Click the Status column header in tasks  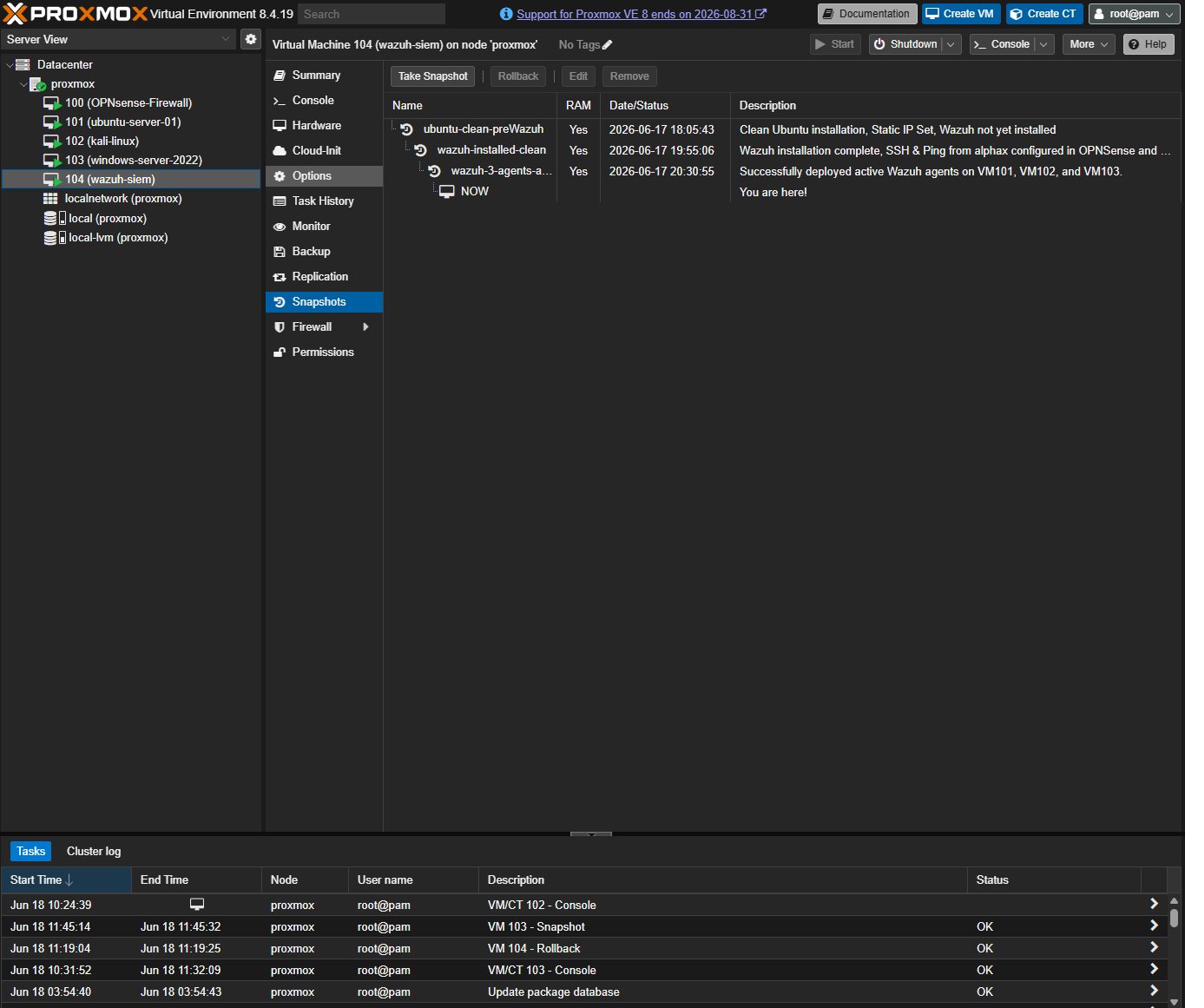[x=1053, y=880]
